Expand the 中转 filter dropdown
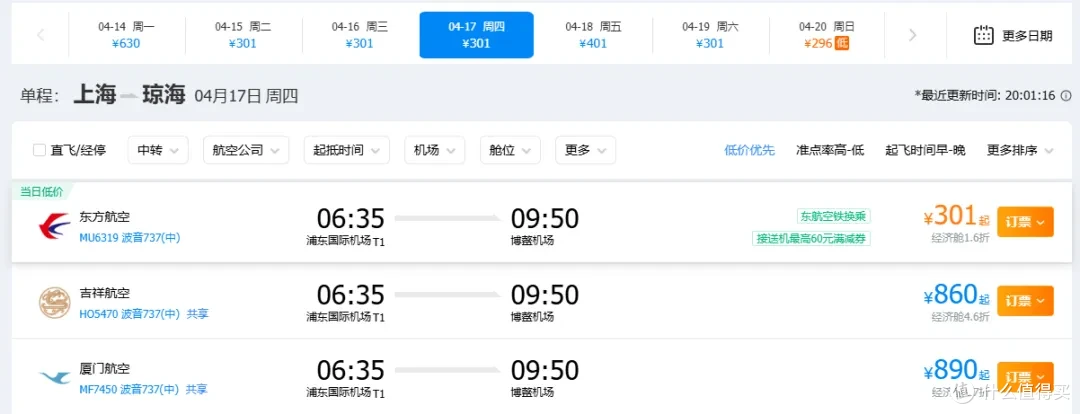1080x414 pixels. [158, 150]
